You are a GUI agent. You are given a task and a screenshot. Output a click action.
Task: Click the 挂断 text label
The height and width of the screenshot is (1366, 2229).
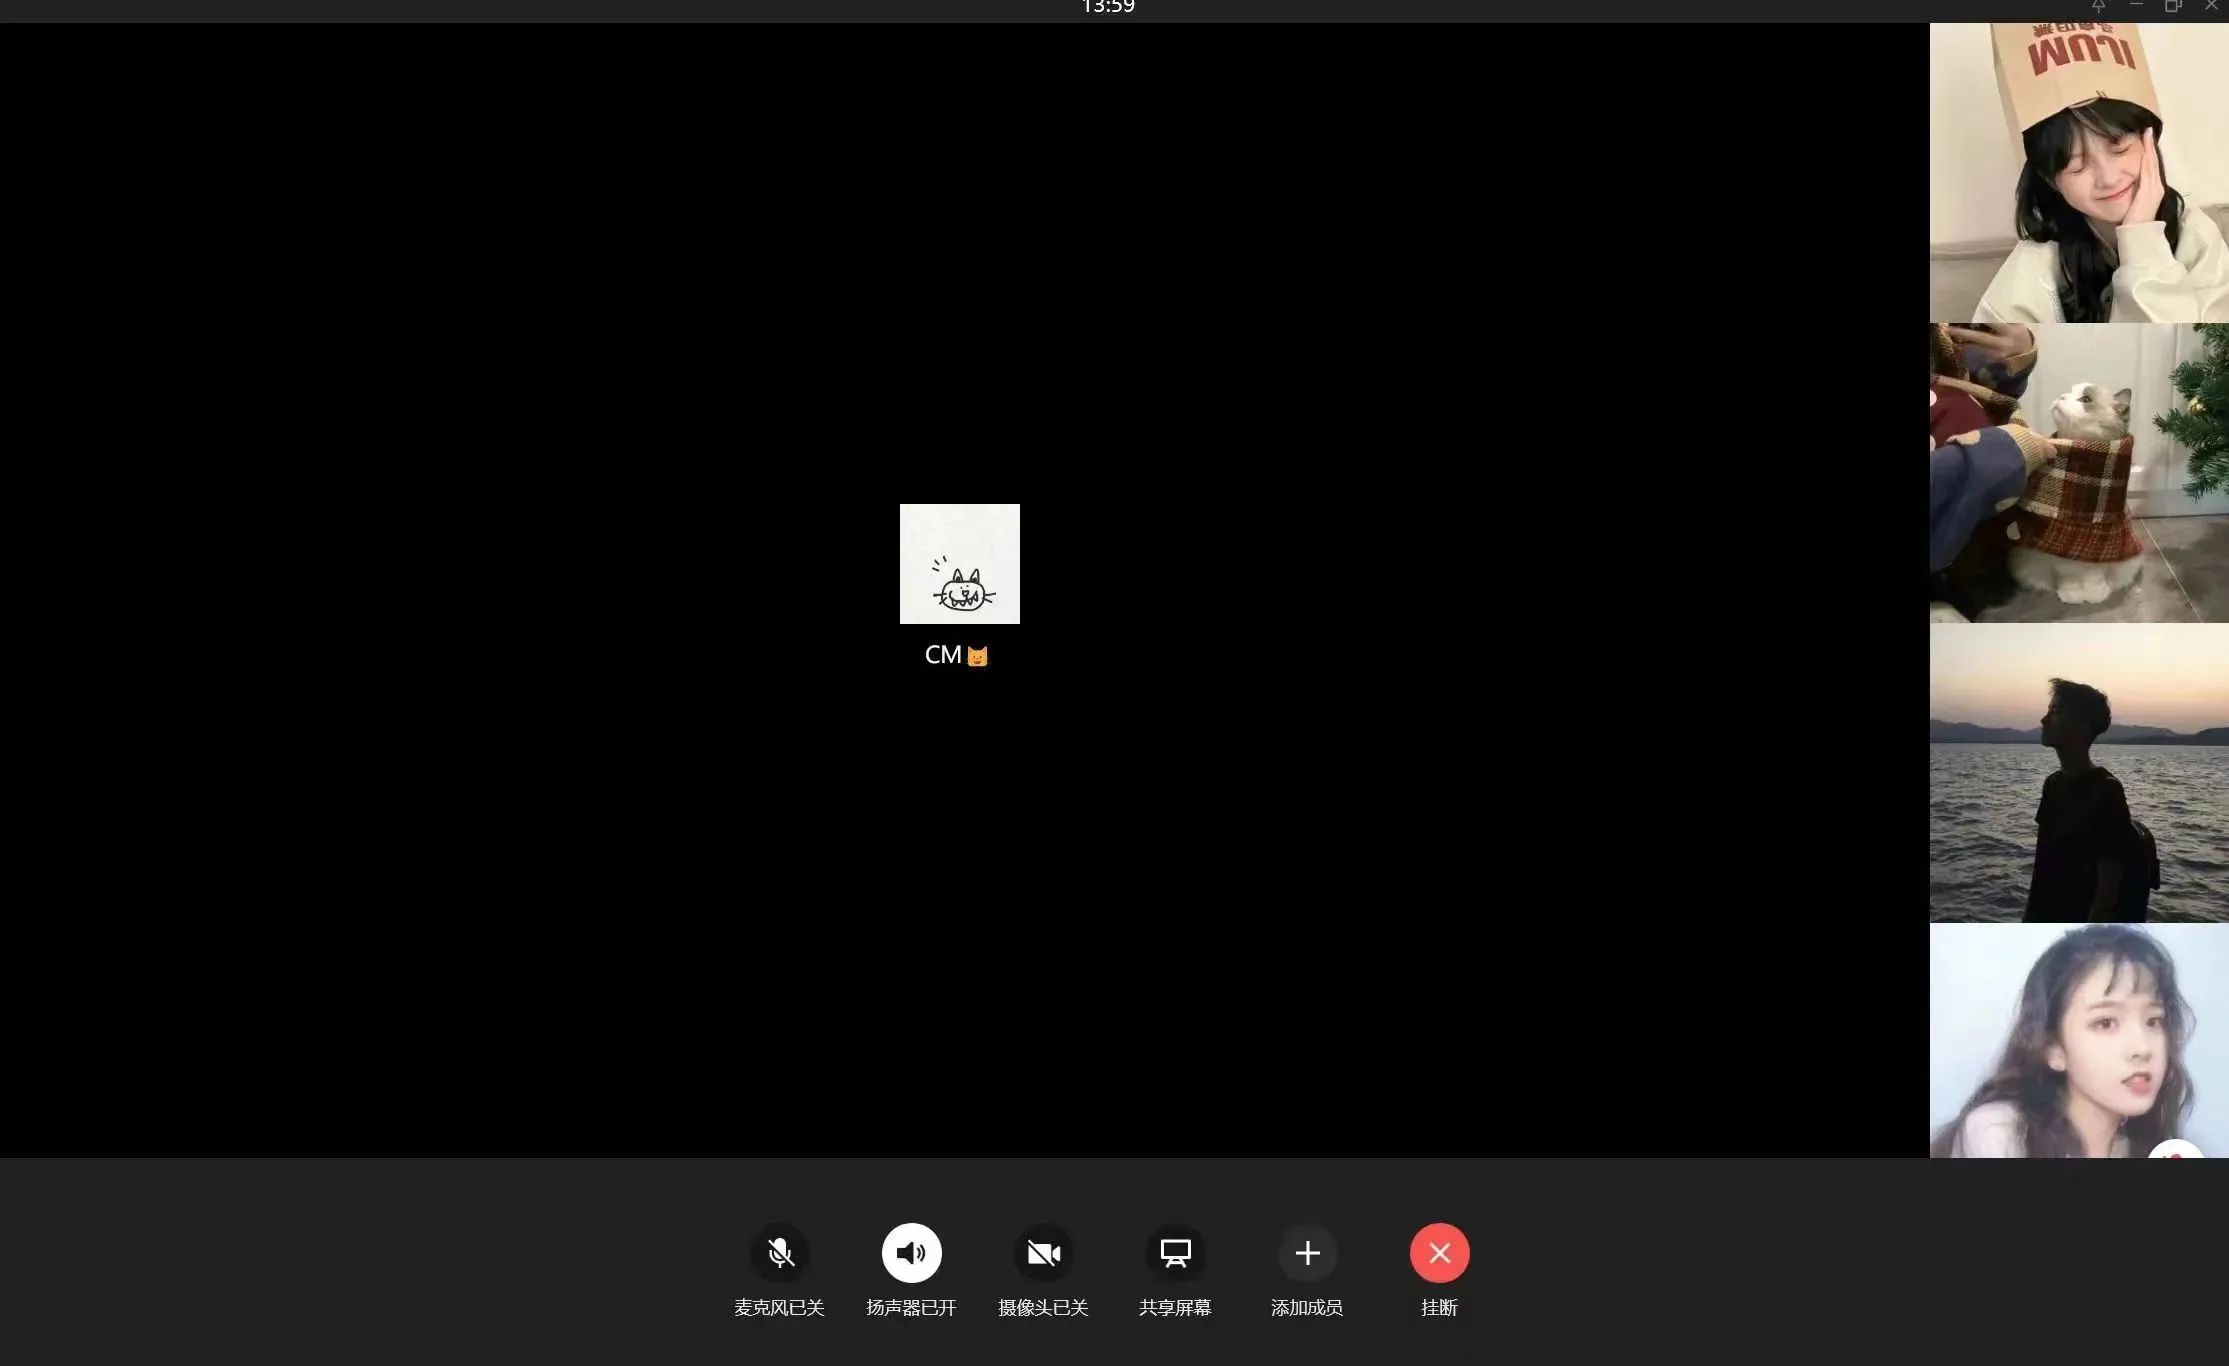point(1439,1307)
